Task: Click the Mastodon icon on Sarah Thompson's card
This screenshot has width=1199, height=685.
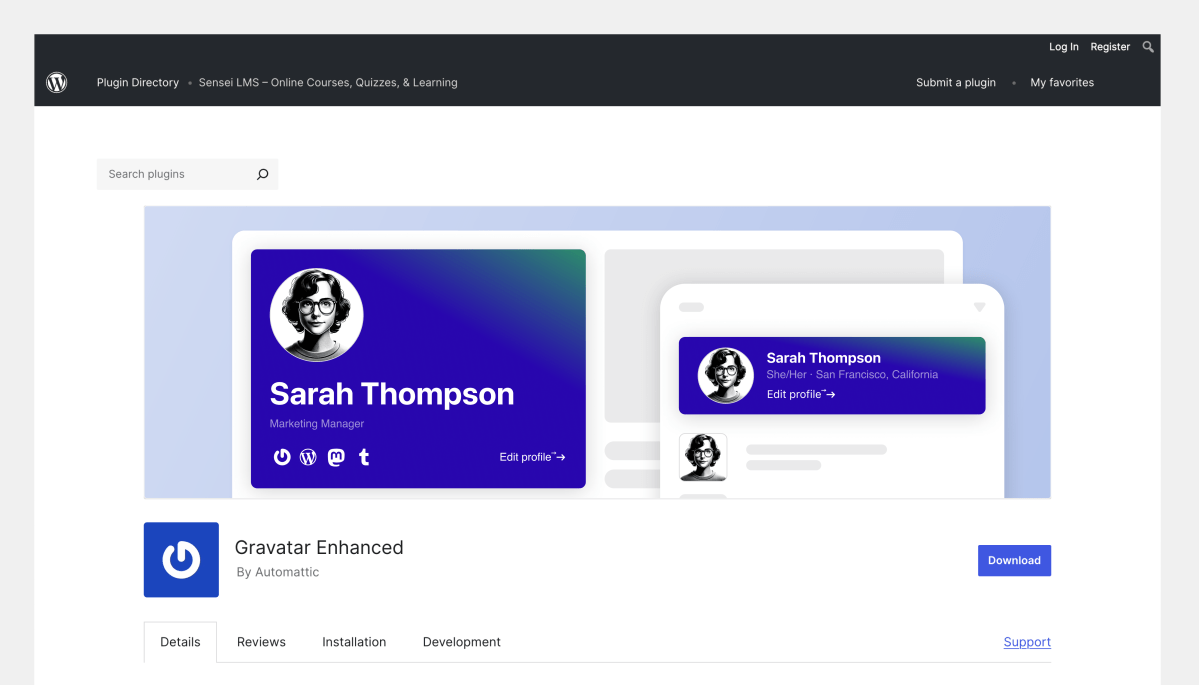Action: pos(336,457)
